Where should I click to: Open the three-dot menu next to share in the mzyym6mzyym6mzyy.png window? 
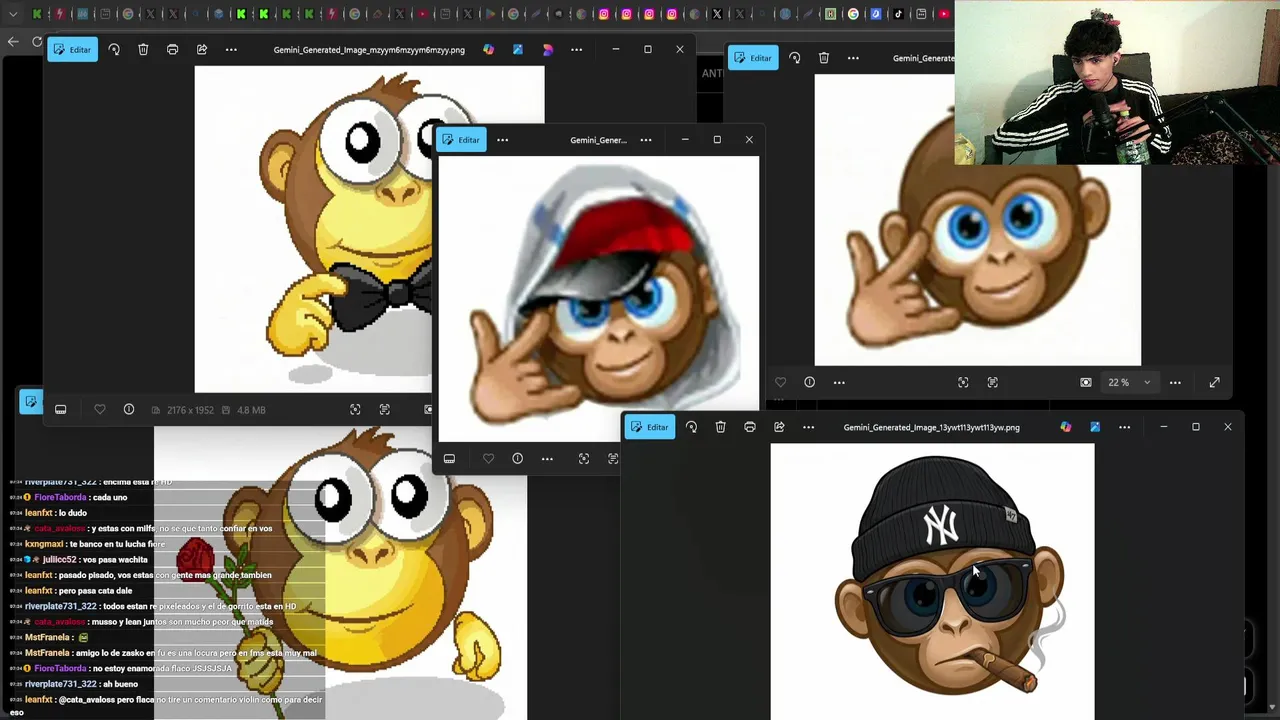click(231, 49)
